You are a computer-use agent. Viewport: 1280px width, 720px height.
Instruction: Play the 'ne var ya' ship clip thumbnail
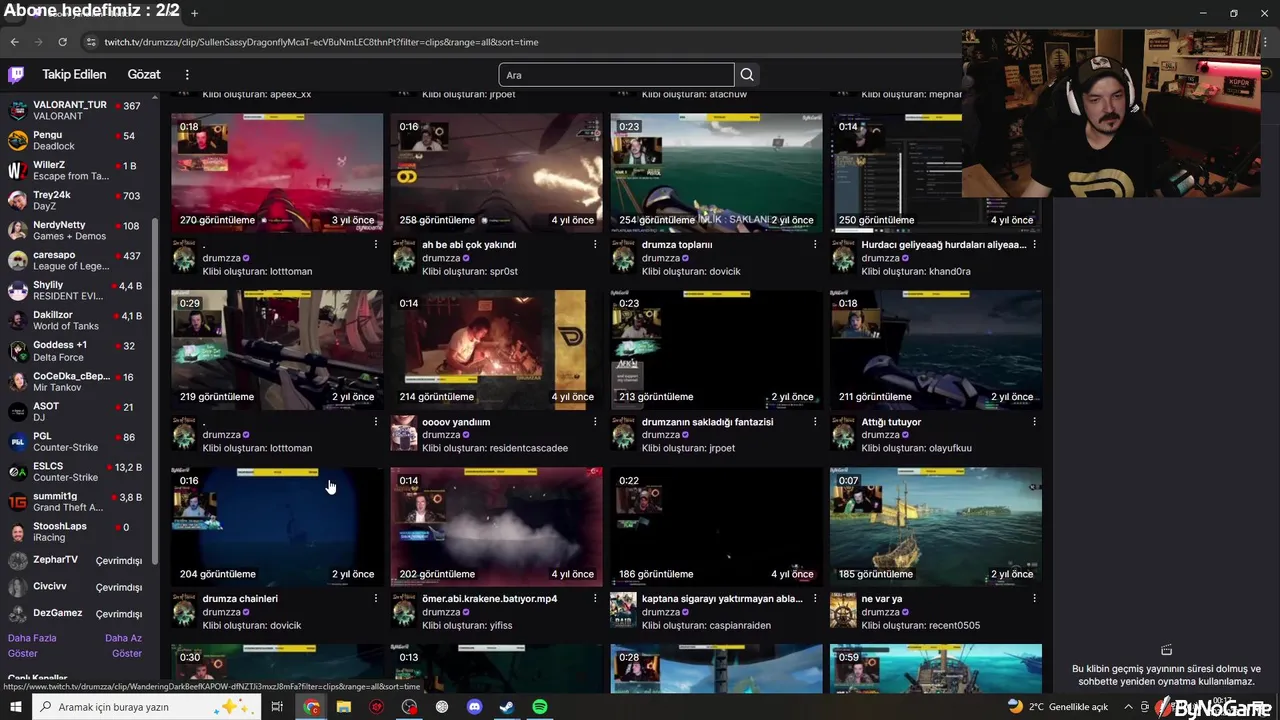pos(936,526)
